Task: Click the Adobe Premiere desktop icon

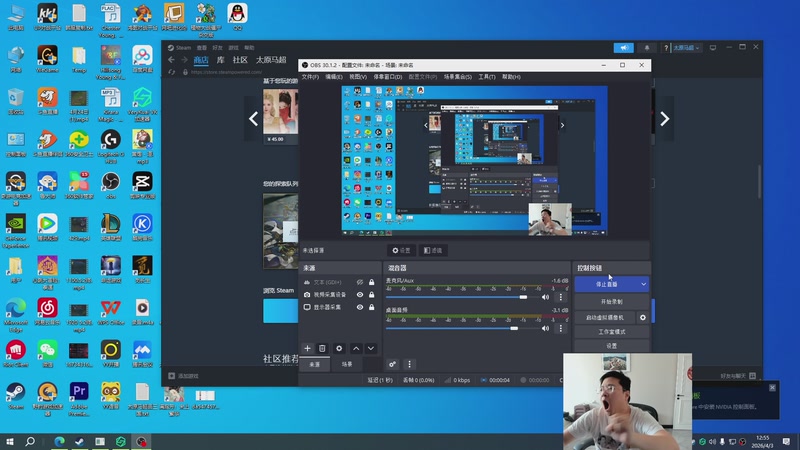Action: (x=79, y=398)
